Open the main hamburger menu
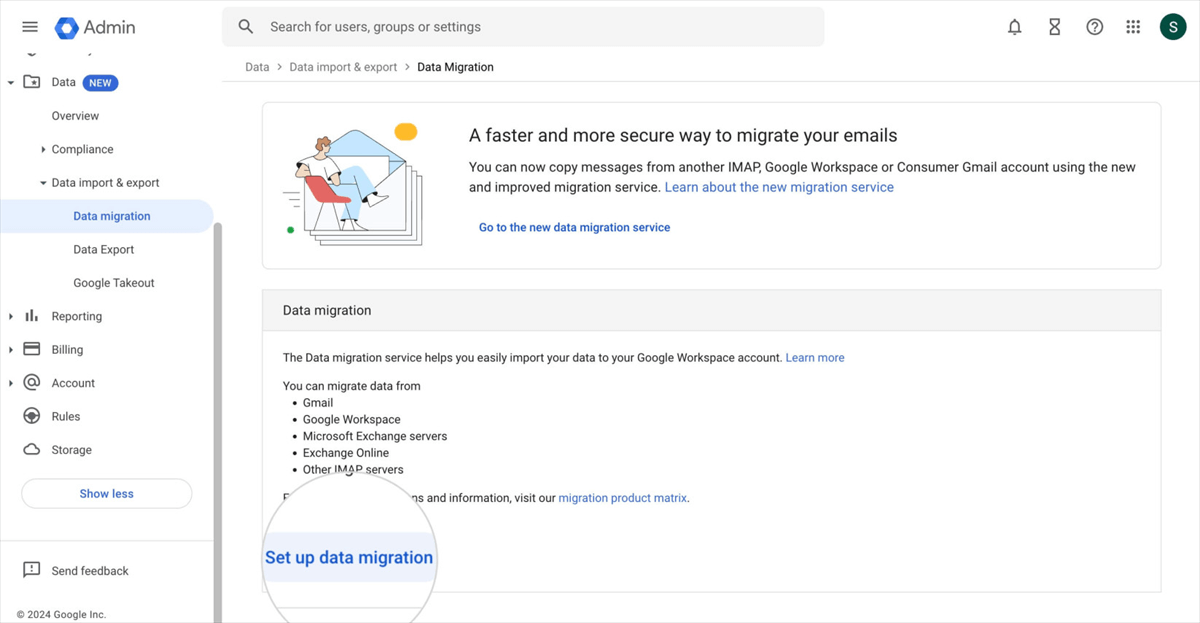This screenshot has width=1200, height=623. coord(30,27)
